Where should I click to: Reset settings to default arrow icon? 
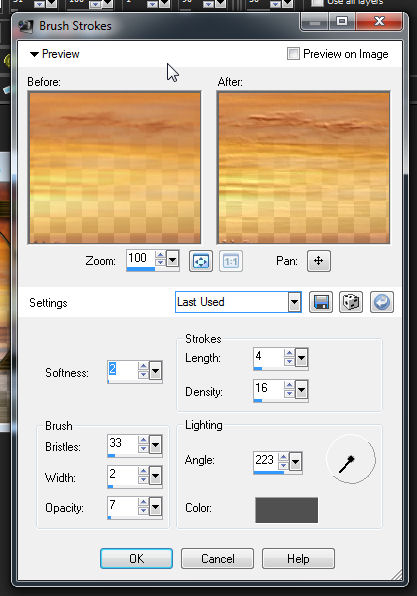[382, 303]
